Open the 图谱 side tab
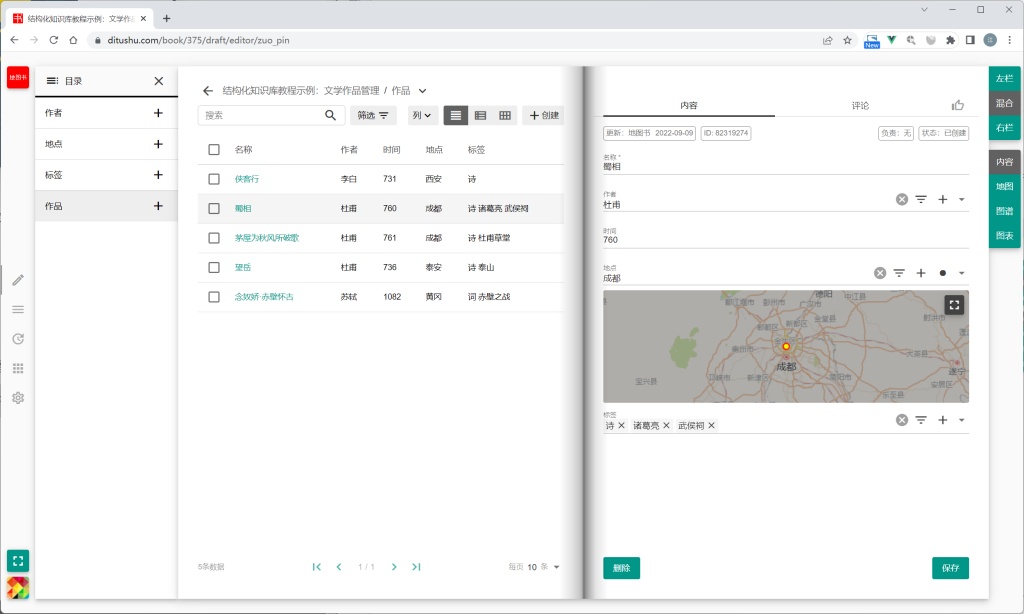This screenshot has width=1024, height=614. pos(1004,211)
